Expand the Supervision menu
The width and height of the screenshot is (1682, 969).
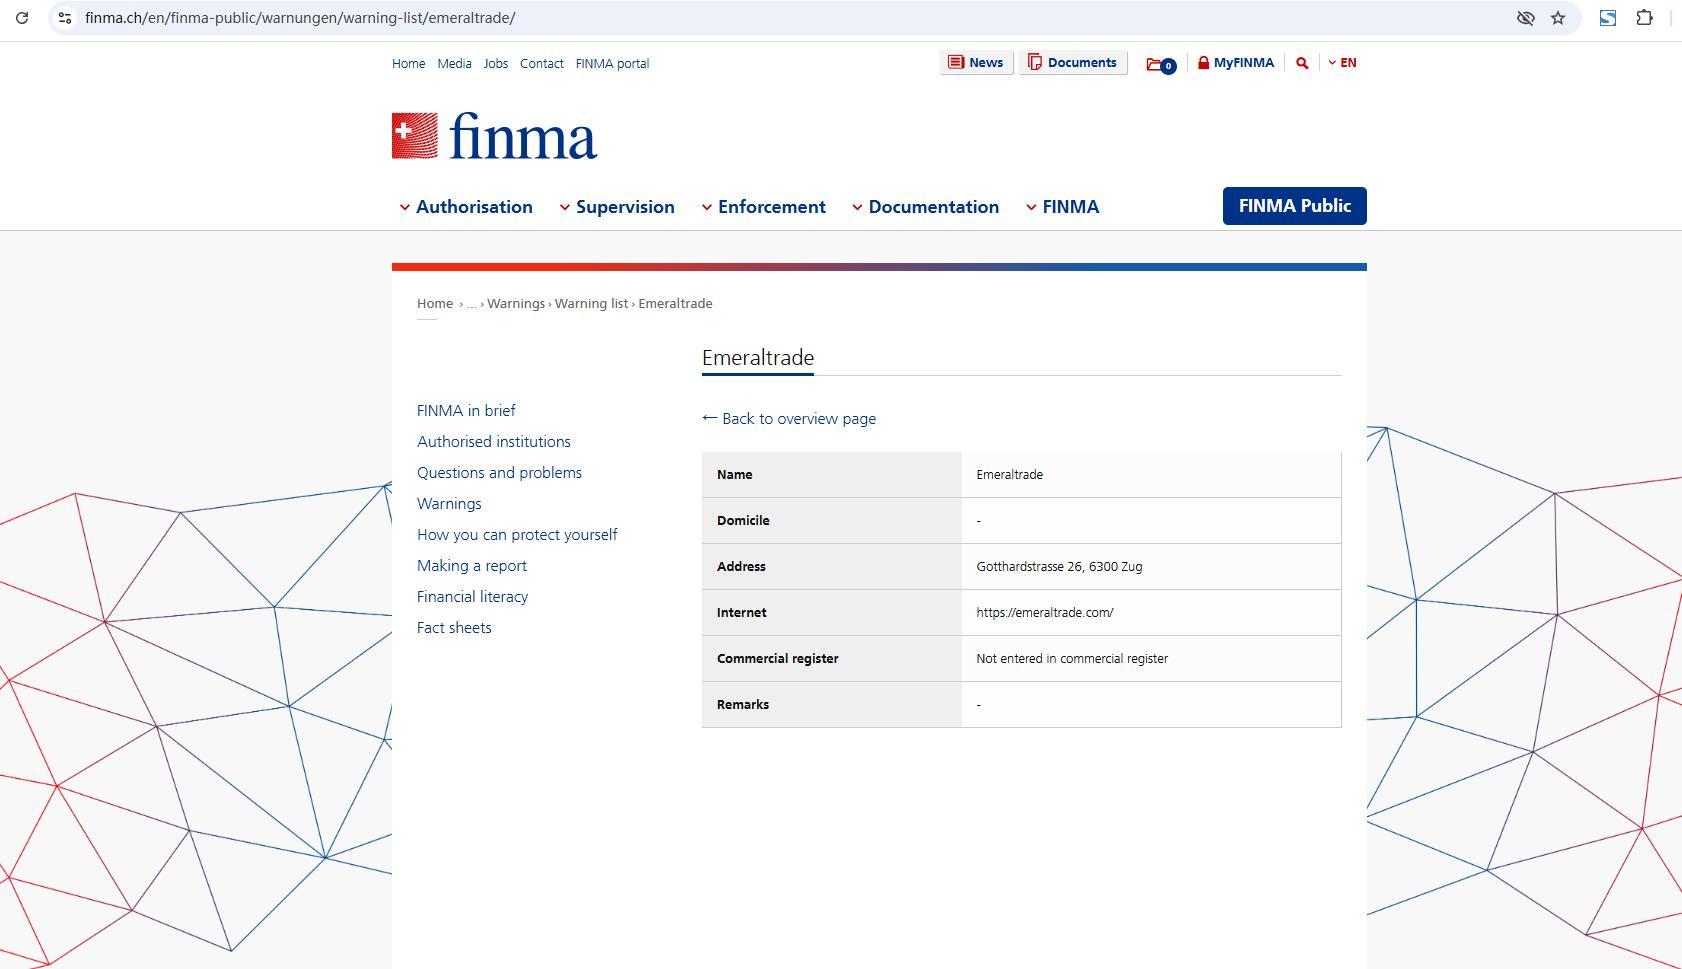coord(617,207)
